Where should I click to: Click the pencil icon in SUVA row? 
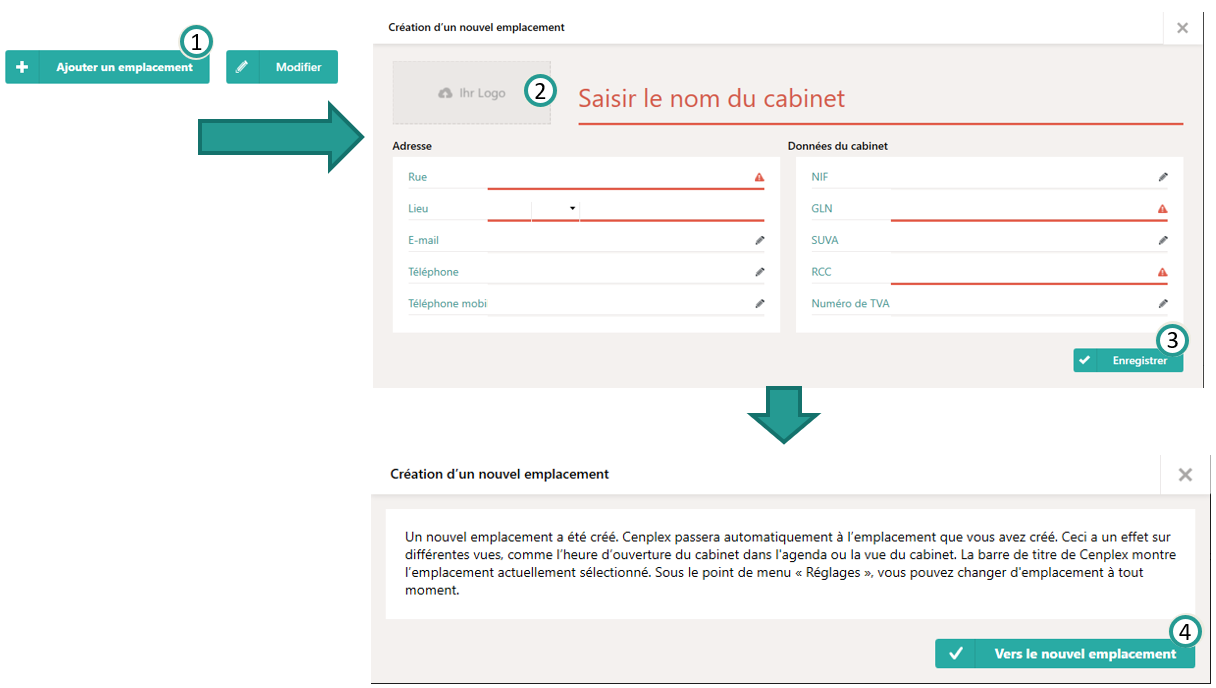coord(1163,240)
